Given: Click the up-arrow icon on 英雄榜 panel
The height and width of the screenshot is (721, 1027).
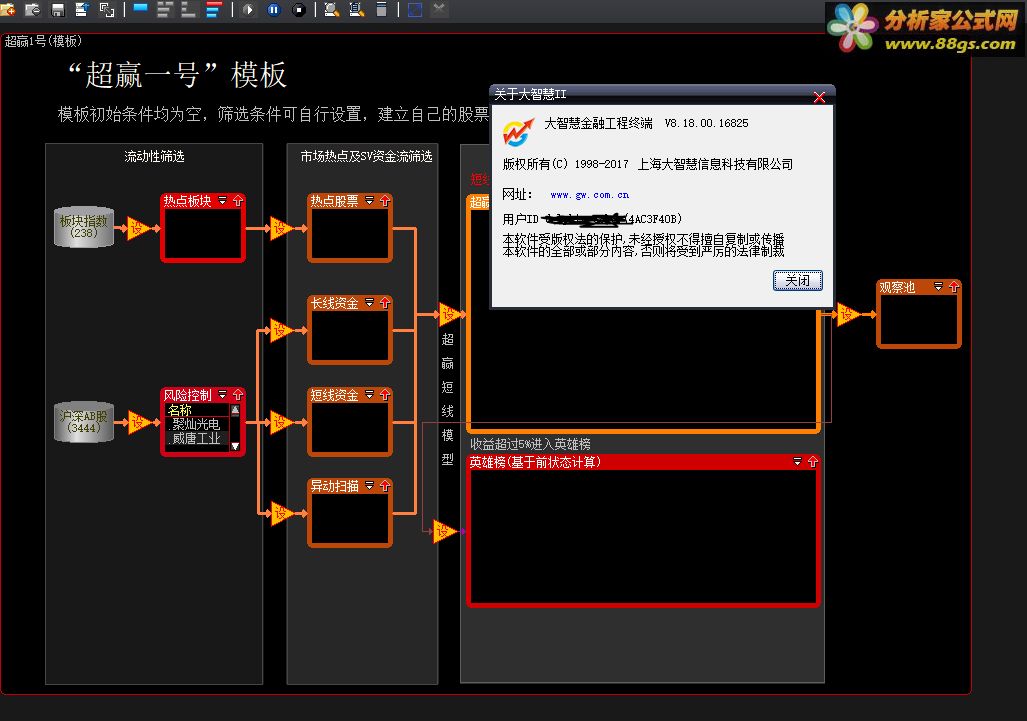Looking at the screenshot, I should point(813,462).
